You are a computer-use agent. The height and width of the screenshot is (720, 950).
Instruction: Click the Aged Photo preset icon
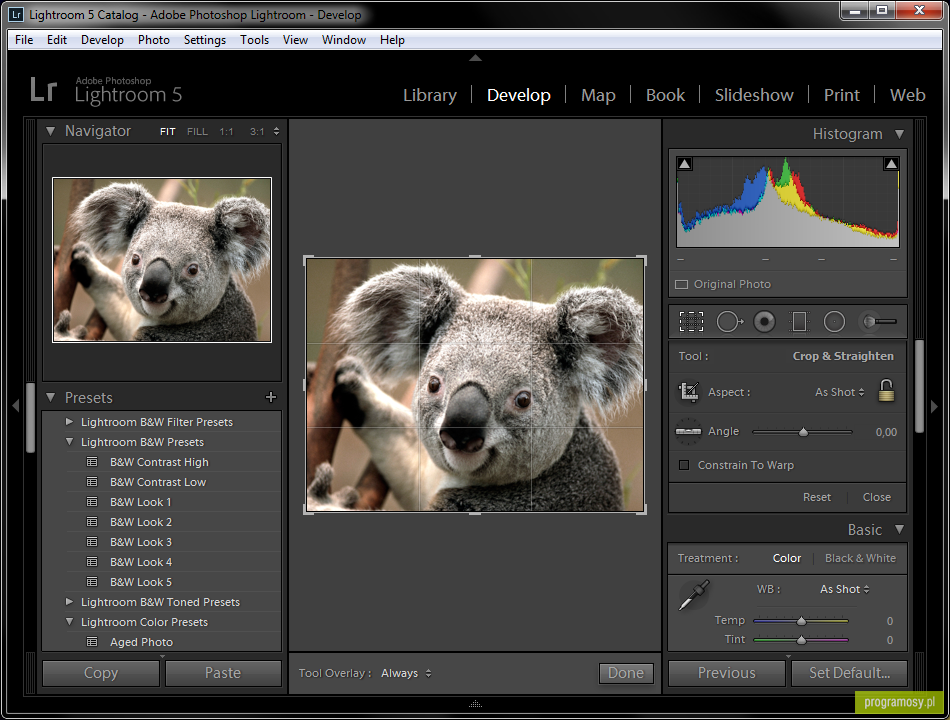[x=92, y=642]
